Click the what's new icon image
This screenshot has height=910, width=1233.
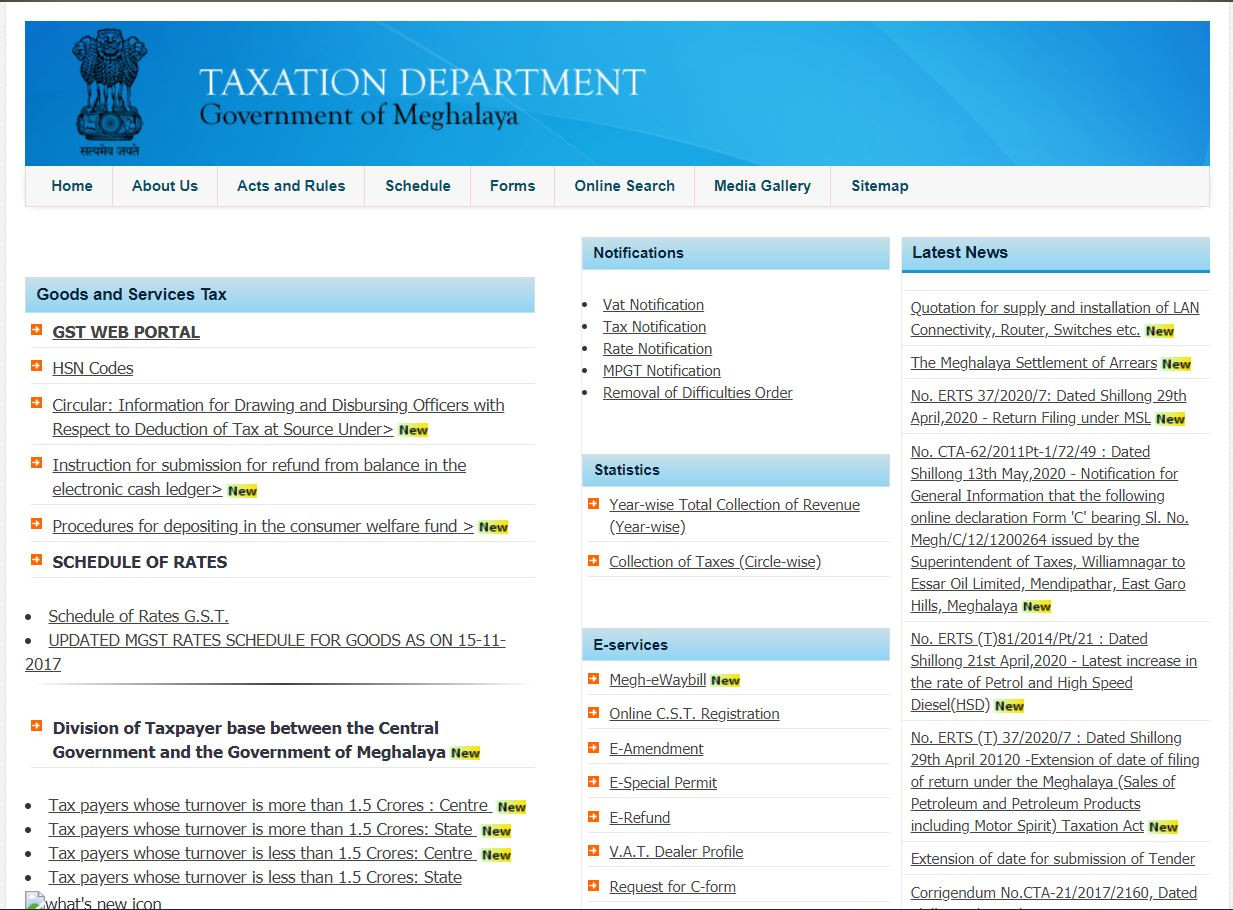pyautogui.click(x=93, y=901)
